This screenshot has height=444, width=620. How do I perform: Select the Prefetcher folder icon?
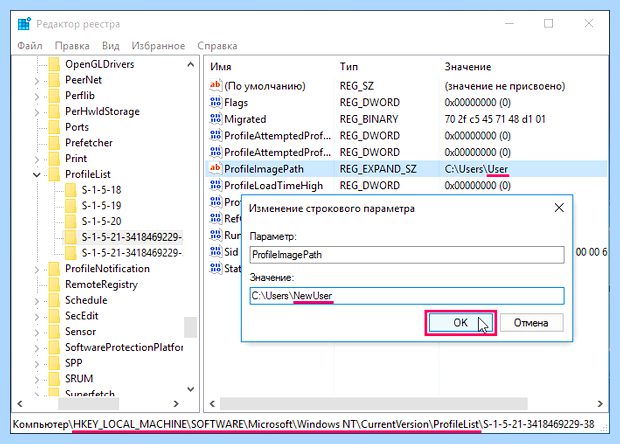pos(54,143)
